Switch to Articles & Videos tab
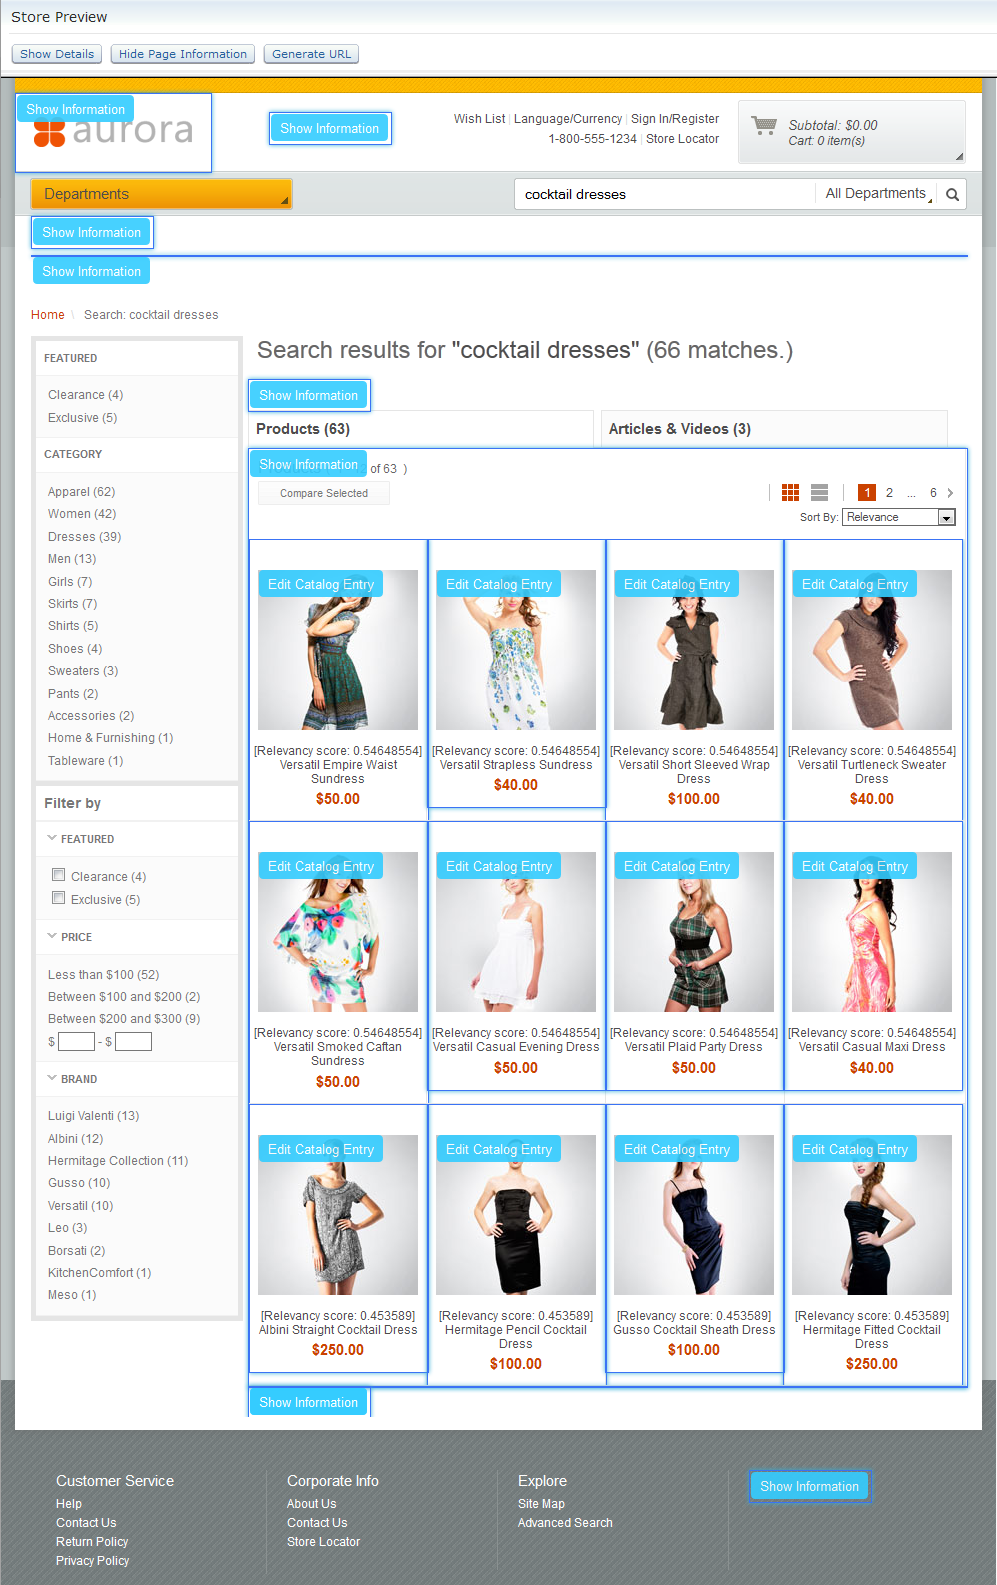Viewport: 997px width, 1585px height. pyautogui.click(x=679, y=429)
